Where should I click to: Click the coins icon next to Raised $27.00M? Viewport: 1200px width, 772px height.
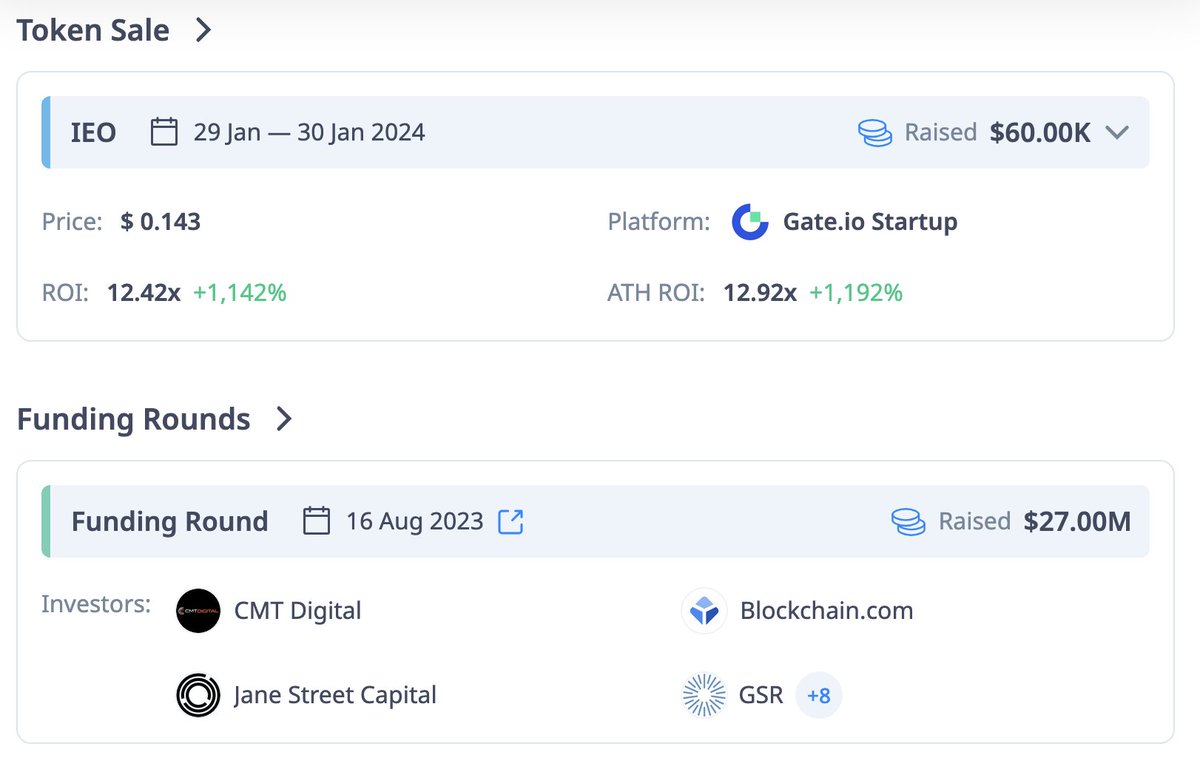pyautogui.click(x=908, y=521)
